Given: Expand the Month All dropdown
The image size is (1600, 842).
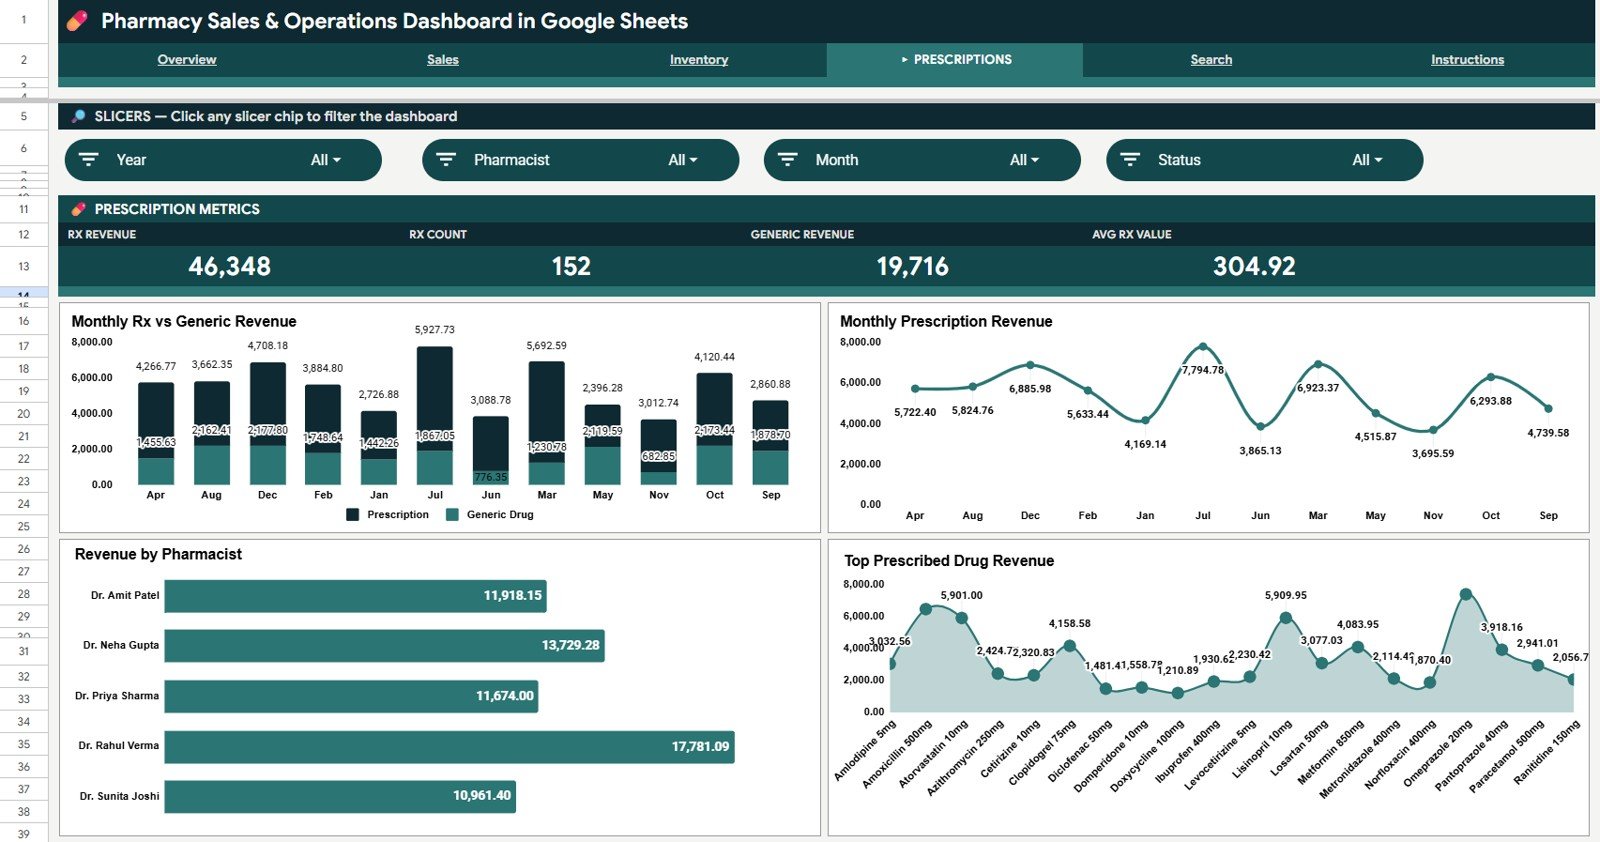Looking at the screenshot, I should pos(1025,160).
